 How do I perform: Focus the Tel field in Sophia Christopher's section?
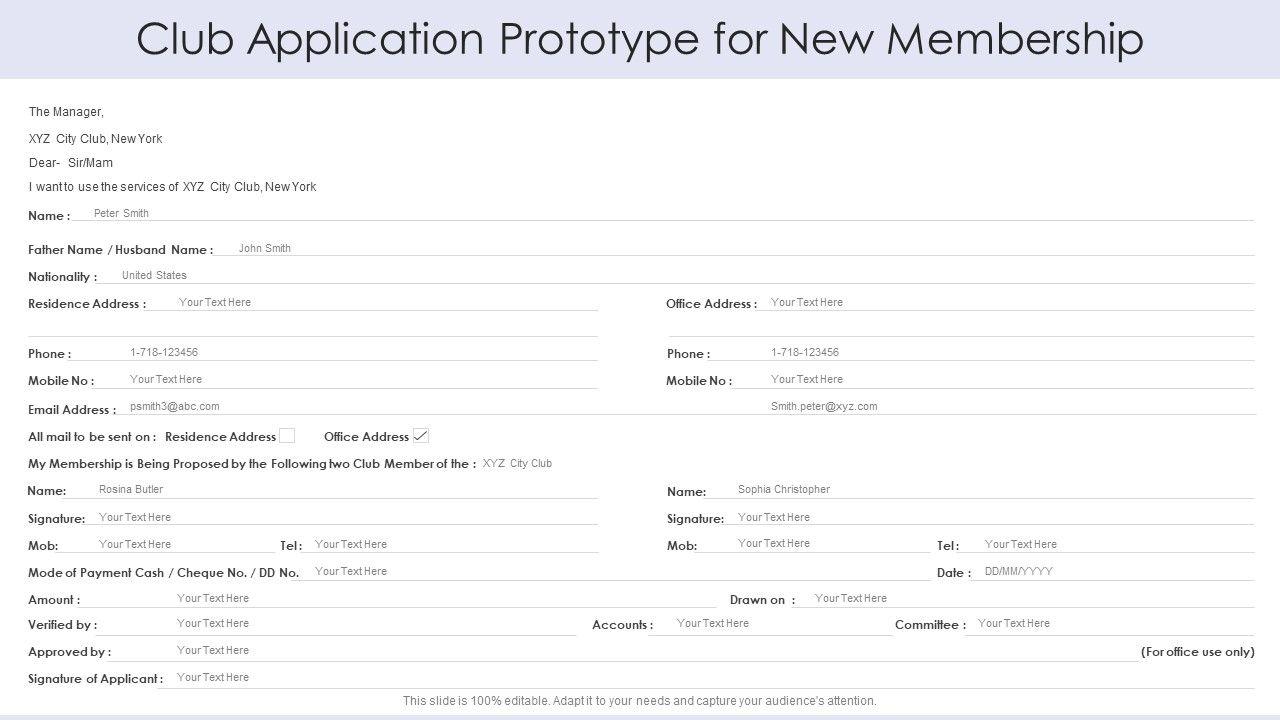pyautogui.click(x=1108, y=544)
